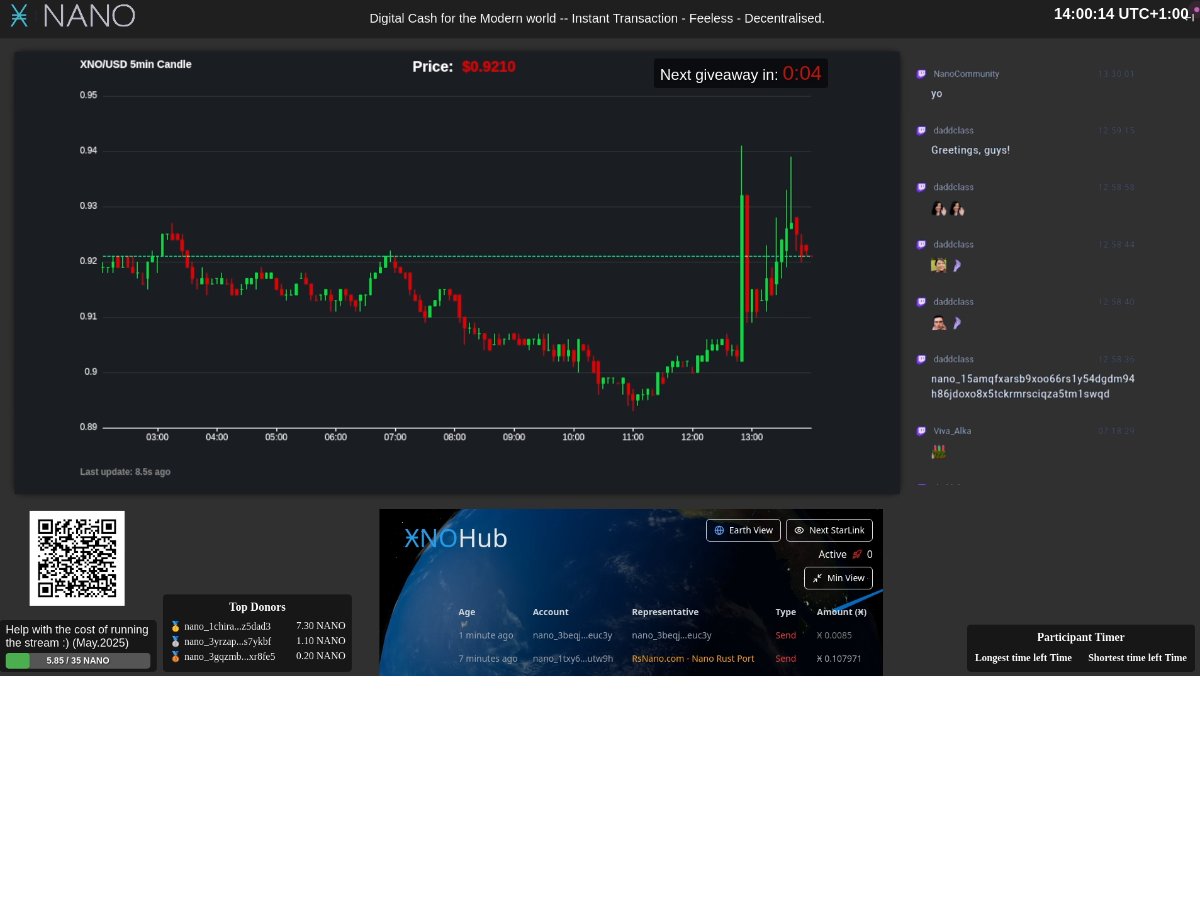Click the Twitch badge beside NanoCommunity username
This screenshot has width=1200, height=919.
point(920,73)
